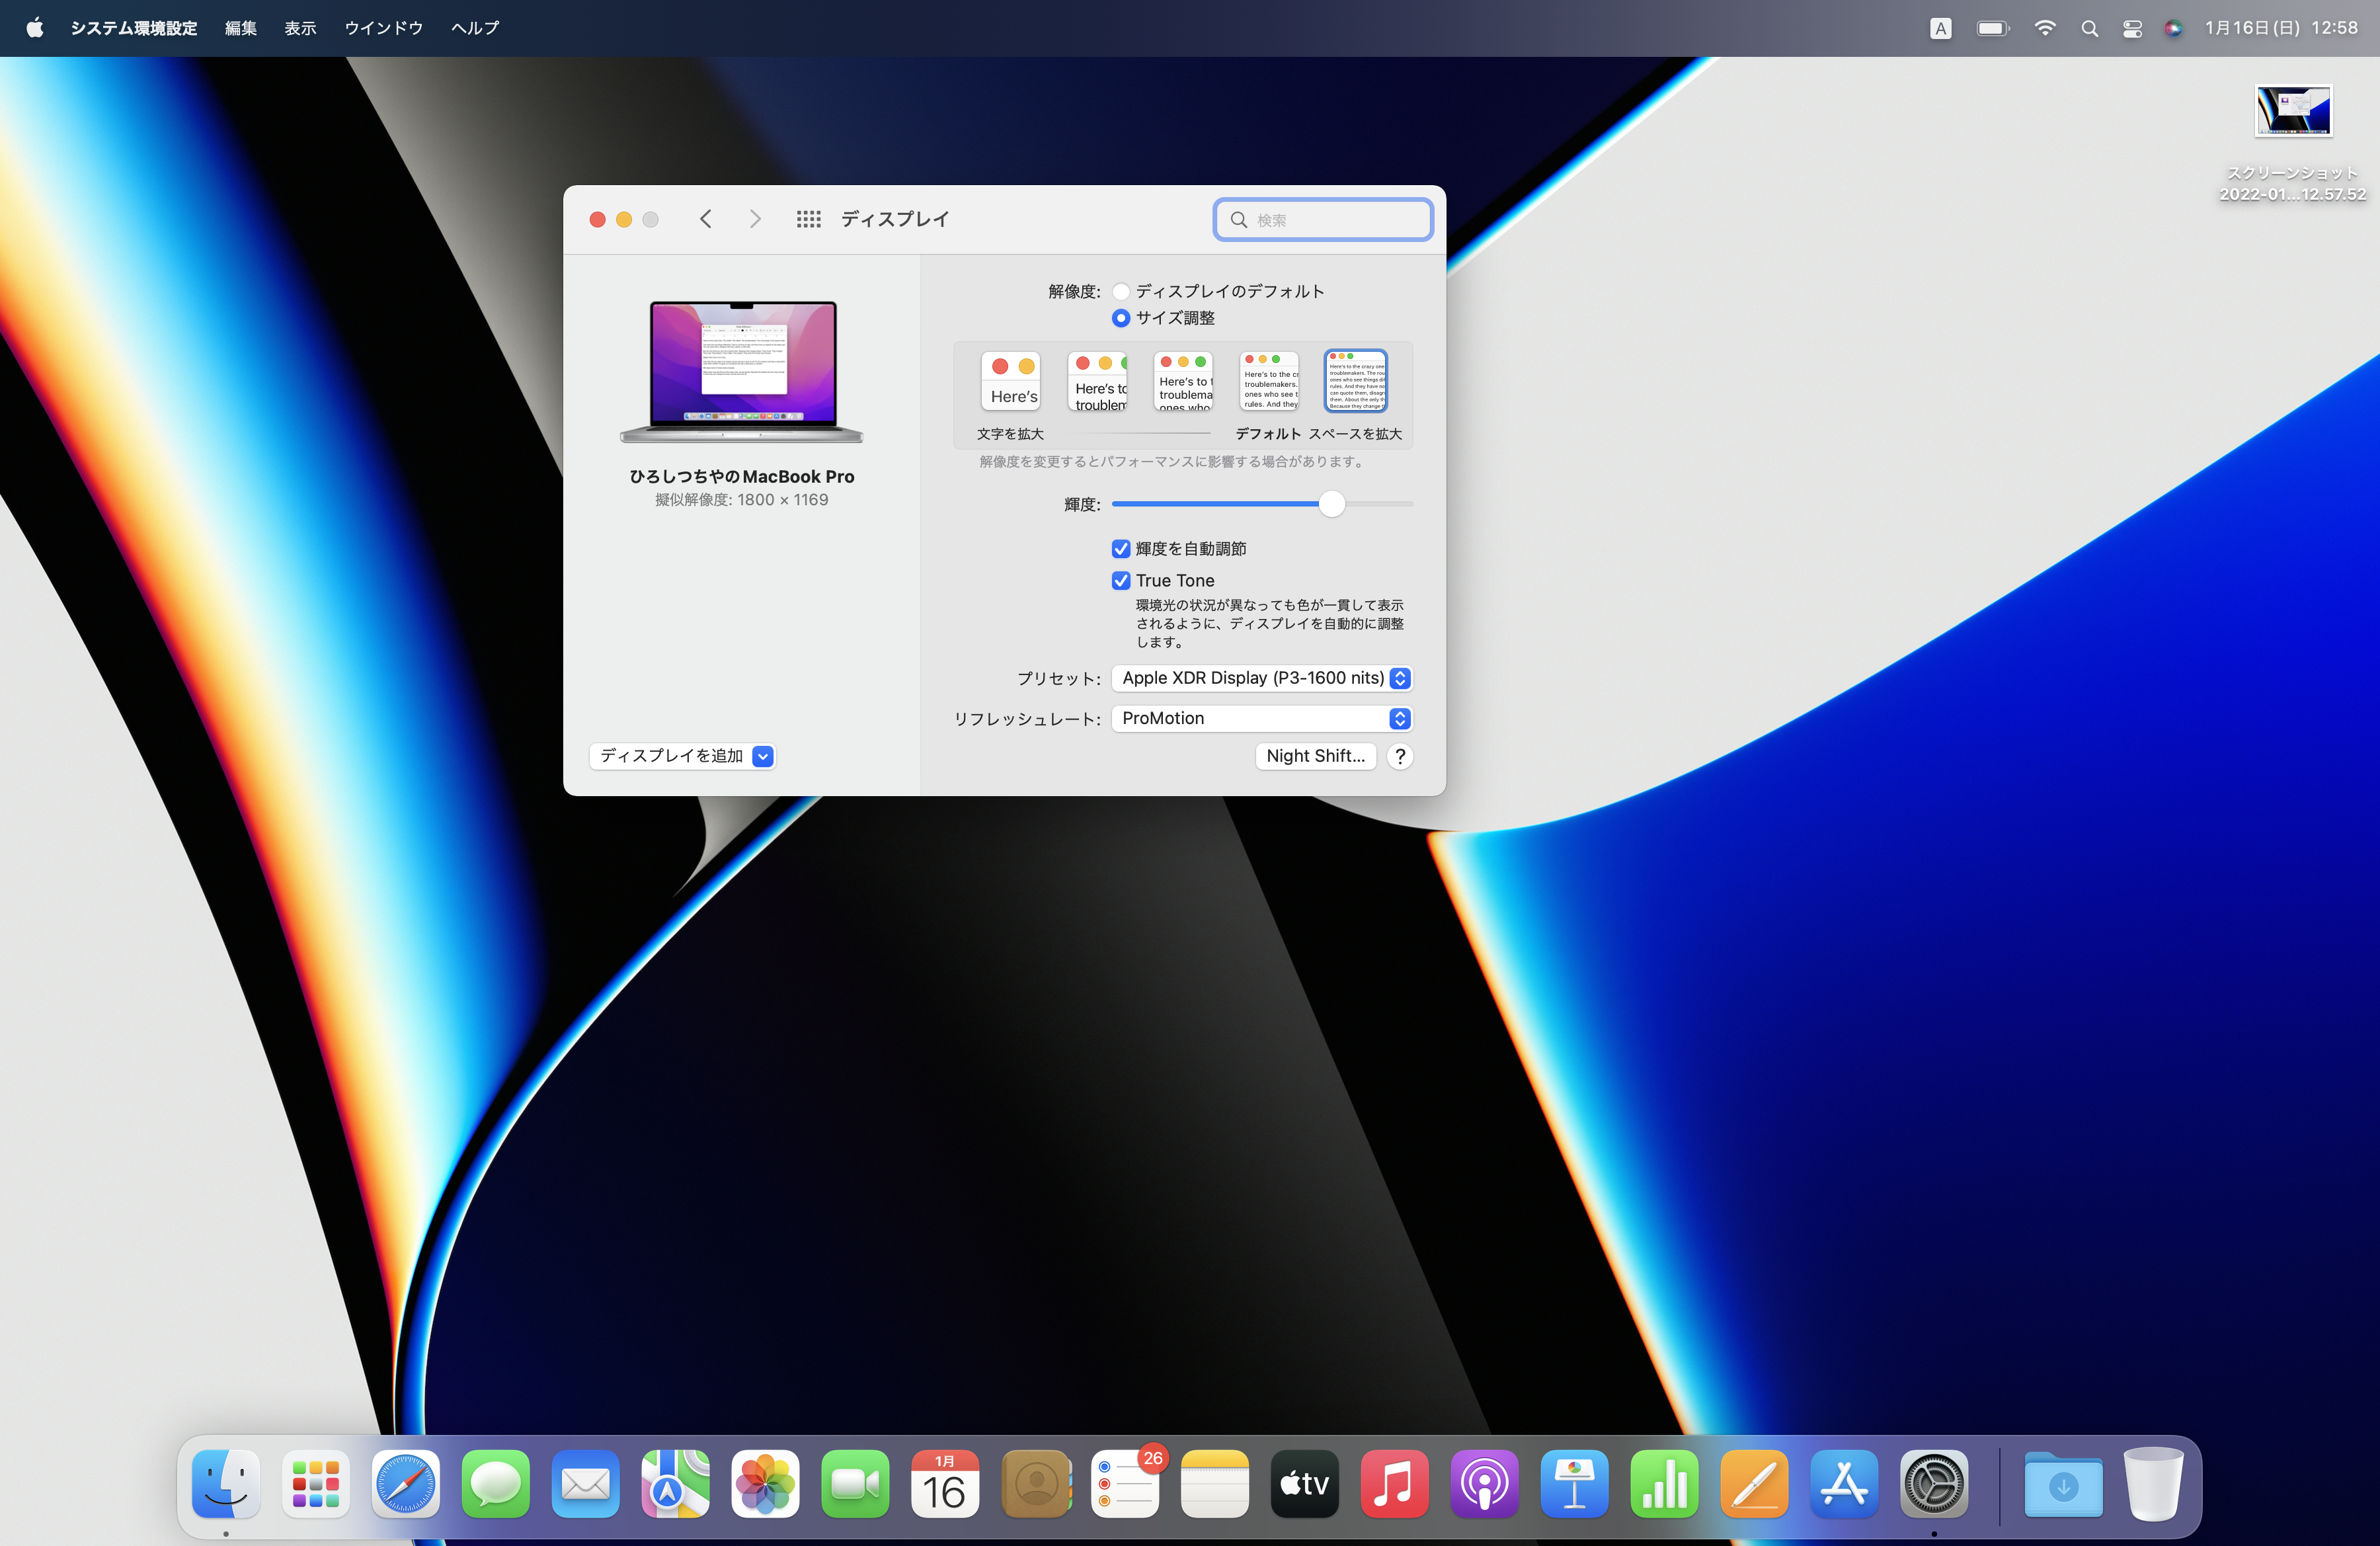Choose the デフォルト scaled resolution thumbnail
Viewport: 2380px width, 1546px height.
(x=1269, y=381)
